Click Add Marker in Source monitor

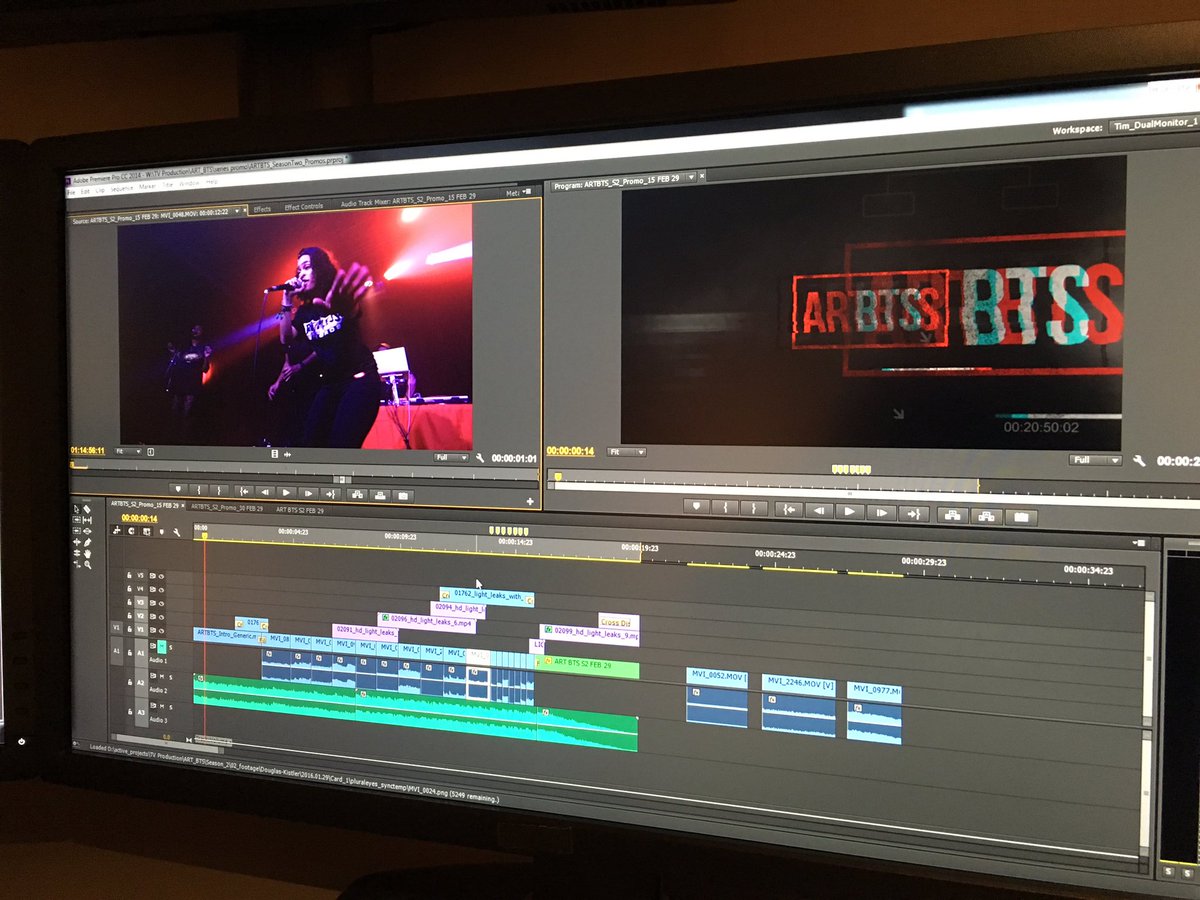pos(178,491)
